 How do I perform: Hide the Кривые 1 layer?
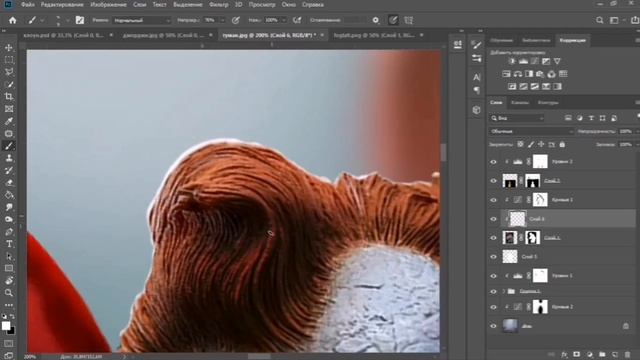coord(493,200)
